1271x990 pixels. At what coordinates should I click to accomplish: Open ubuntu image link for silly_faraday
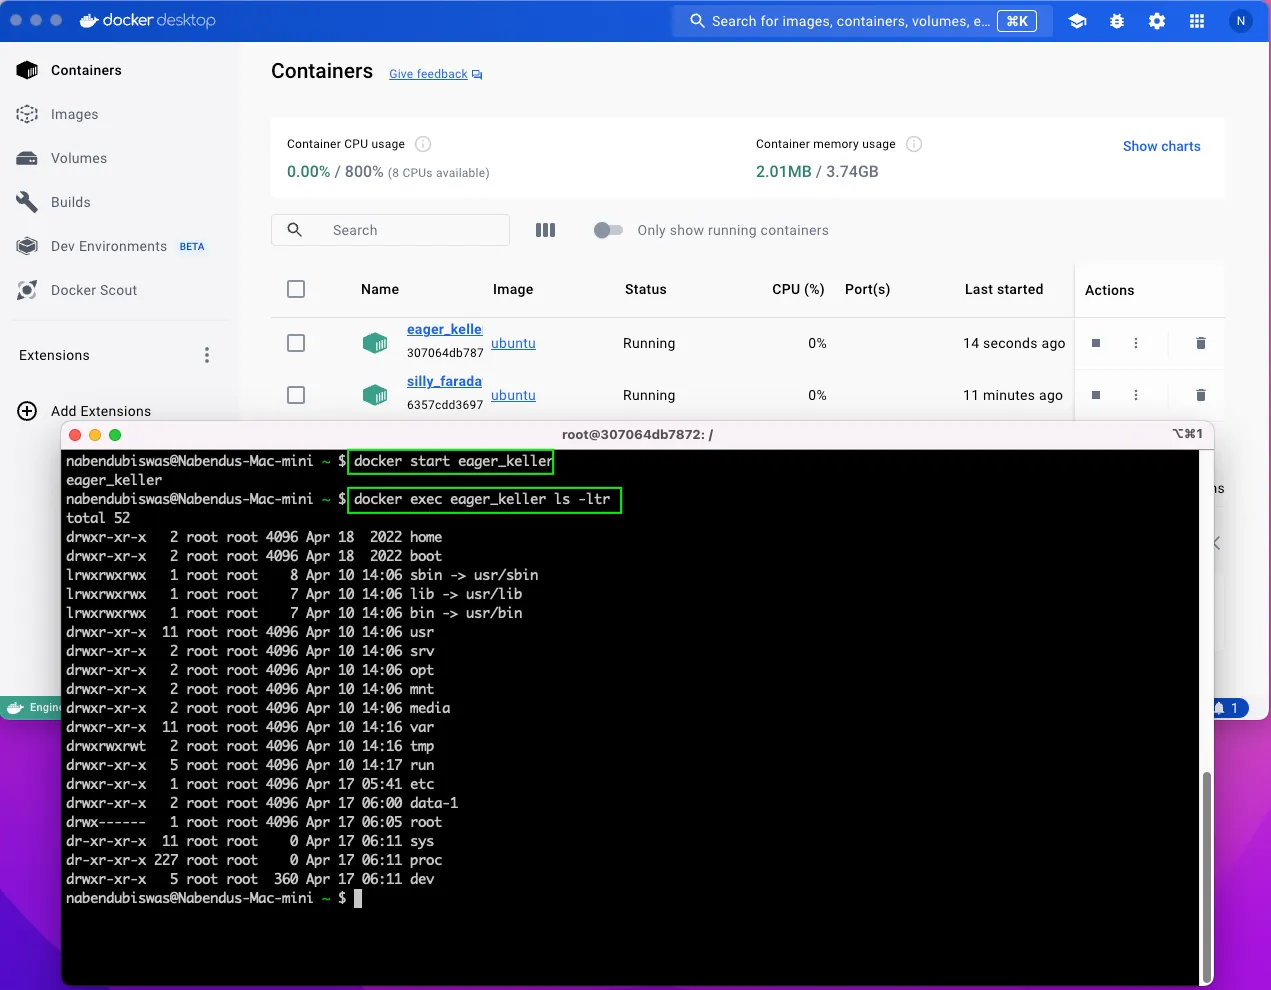coord(513,395)
